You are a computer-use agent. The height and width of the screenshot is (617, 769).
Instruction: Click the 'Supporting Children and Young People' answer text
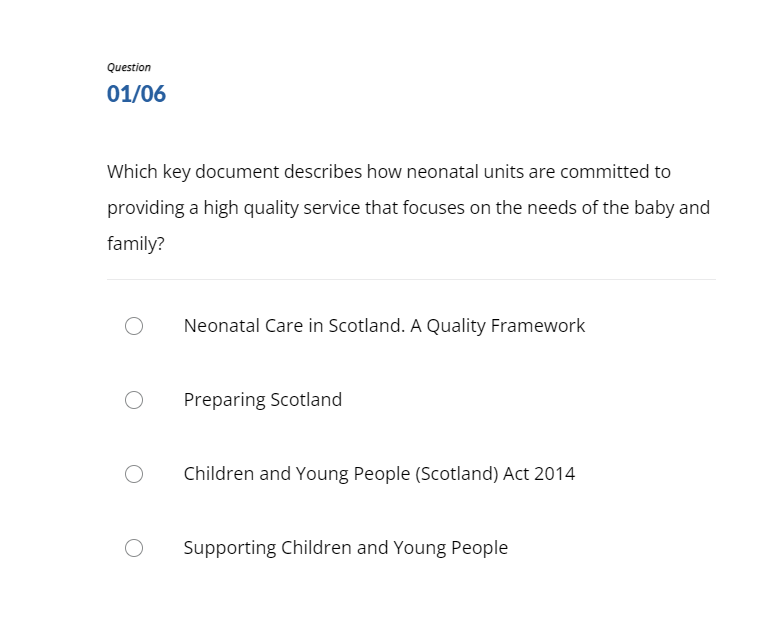coord(345,548)
